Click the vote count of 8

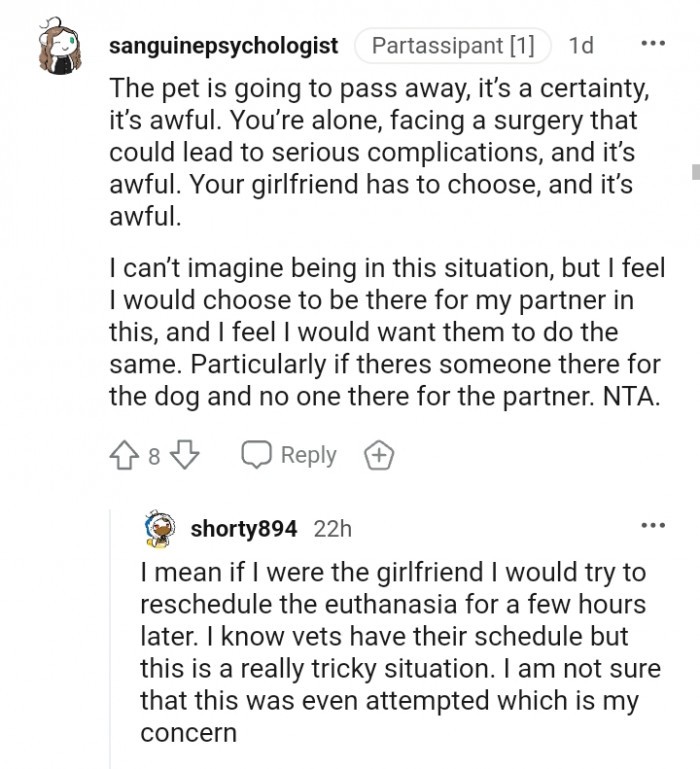point(154,457)
